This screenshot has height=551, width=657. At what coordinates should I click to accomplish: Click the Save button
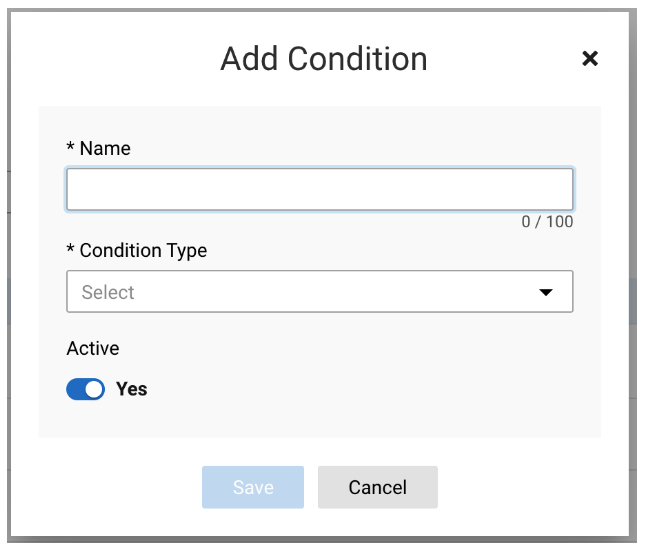(253, 487)
